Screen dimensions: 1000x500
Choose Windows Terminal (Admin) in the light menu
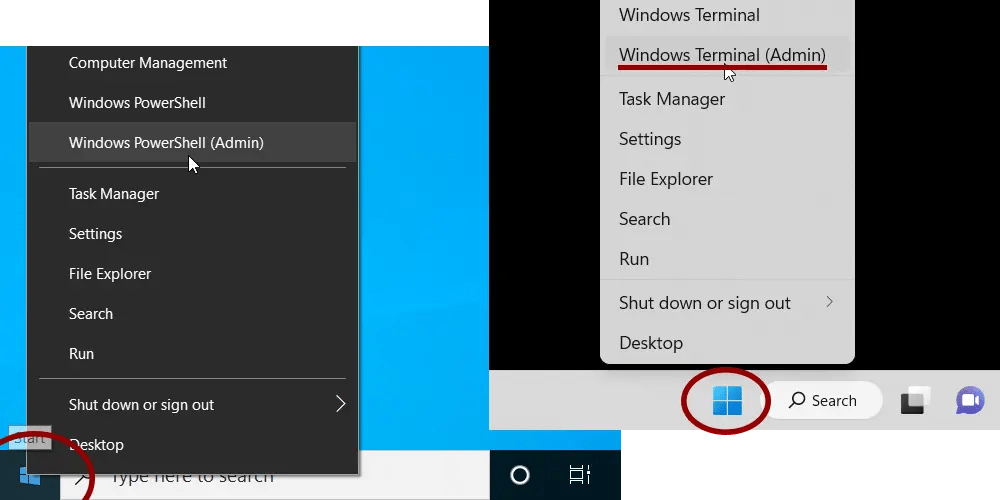(727, 55)
